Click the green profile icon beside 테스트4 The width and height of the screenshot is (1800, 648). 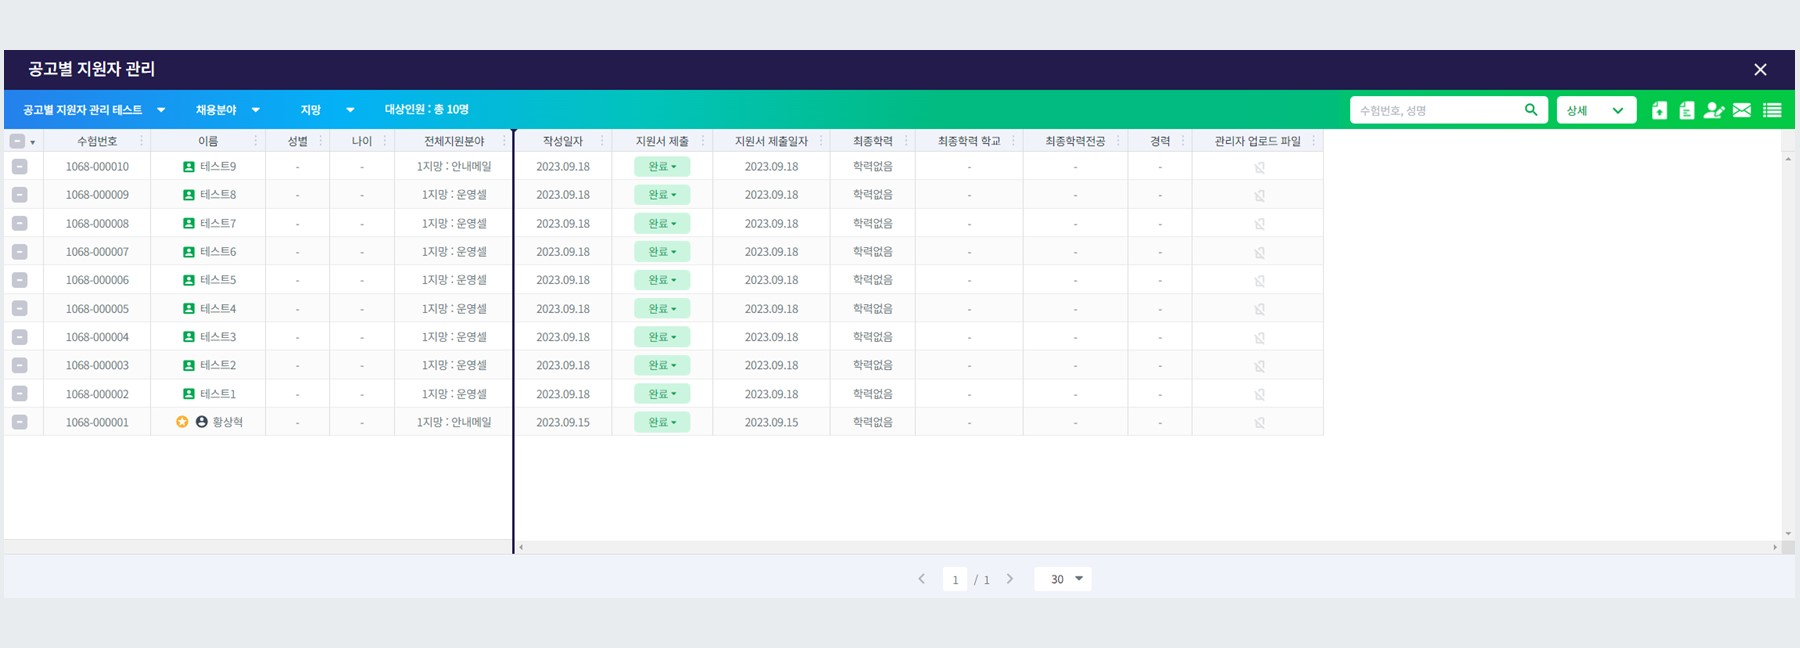(189, 309)
